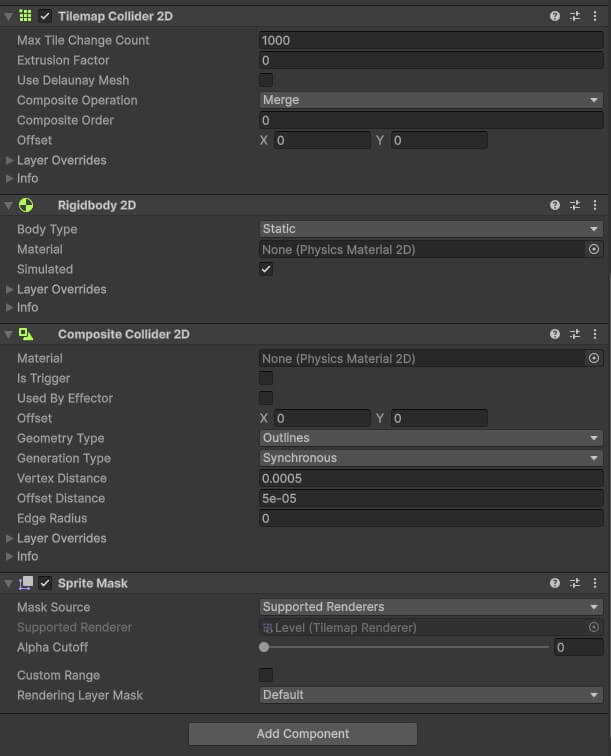Expand Layer Overrides under Tilemap Collider 2D

click(9, 160)
